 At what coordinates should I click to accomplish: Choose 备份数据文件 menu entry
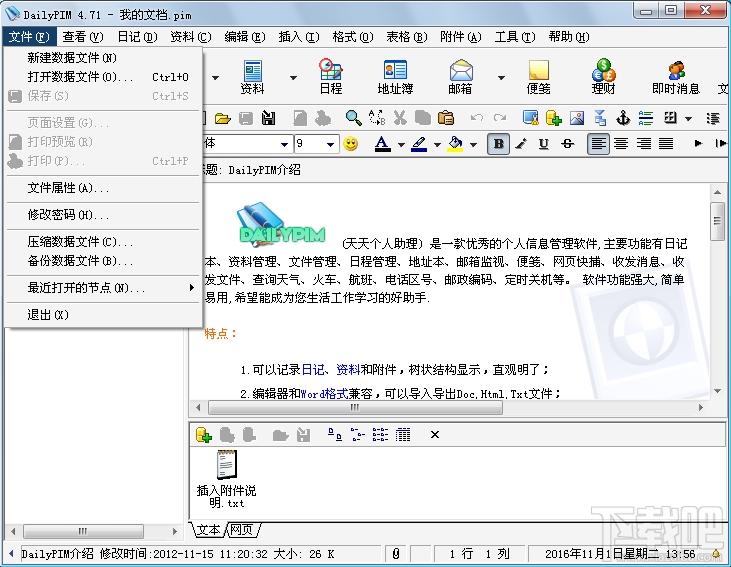(x=103, y=261)
